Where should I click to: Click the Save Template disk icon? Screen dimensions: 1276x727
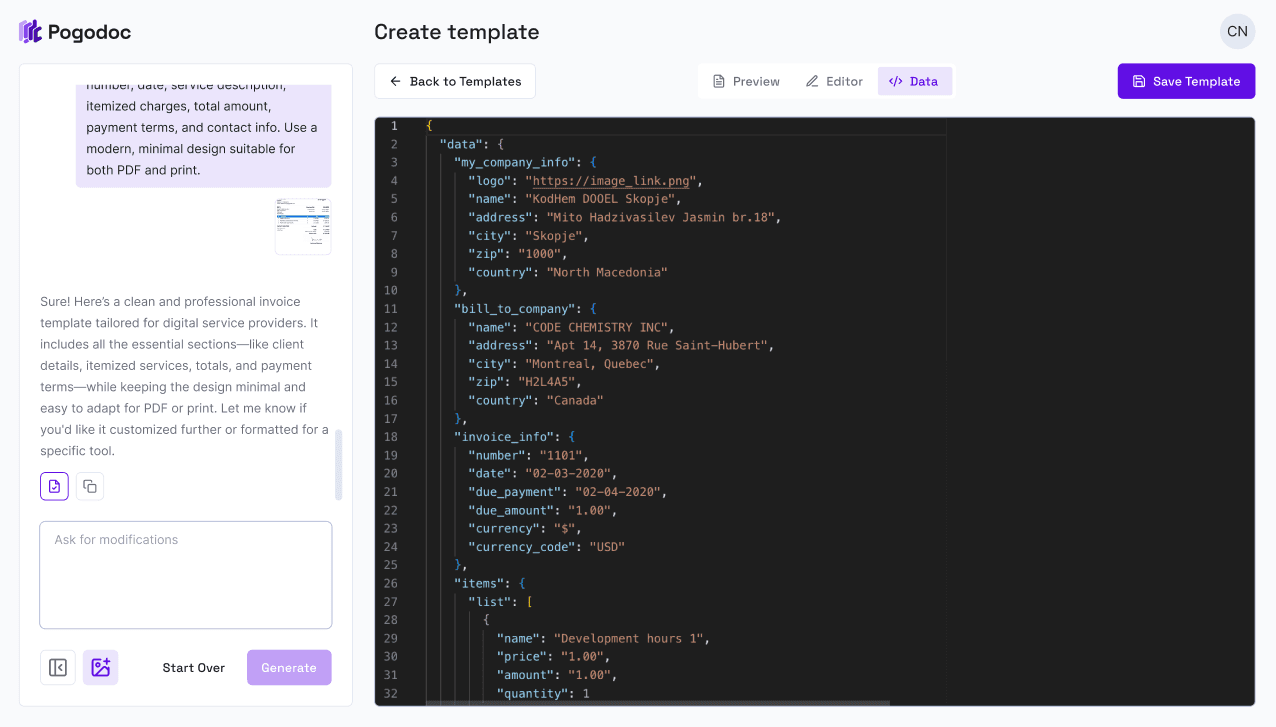click(1139, 81)
